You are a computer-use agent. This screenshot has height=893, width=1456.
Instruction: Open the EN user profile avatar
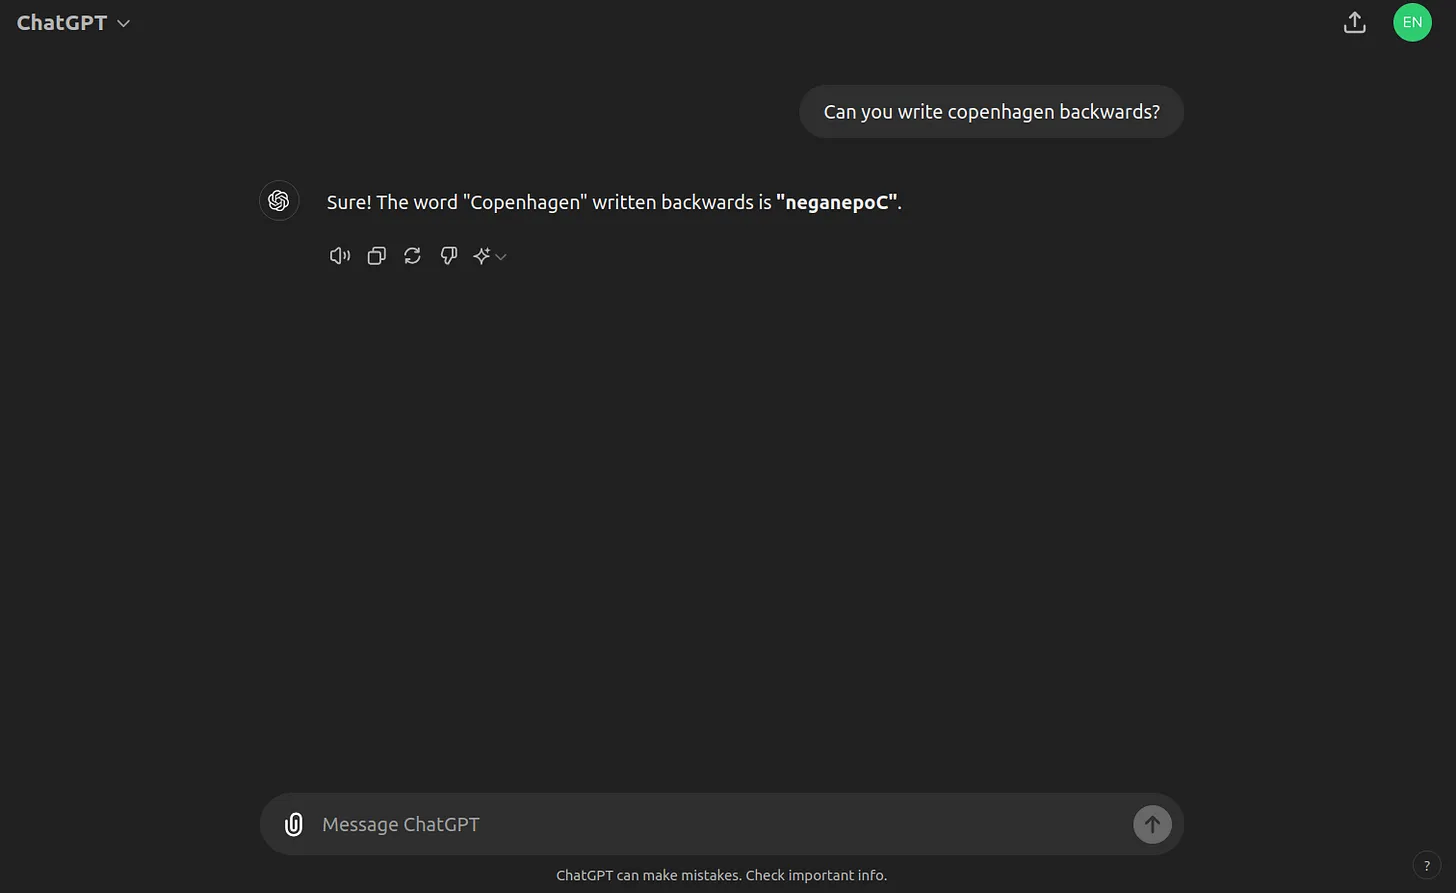[1412, 22]
